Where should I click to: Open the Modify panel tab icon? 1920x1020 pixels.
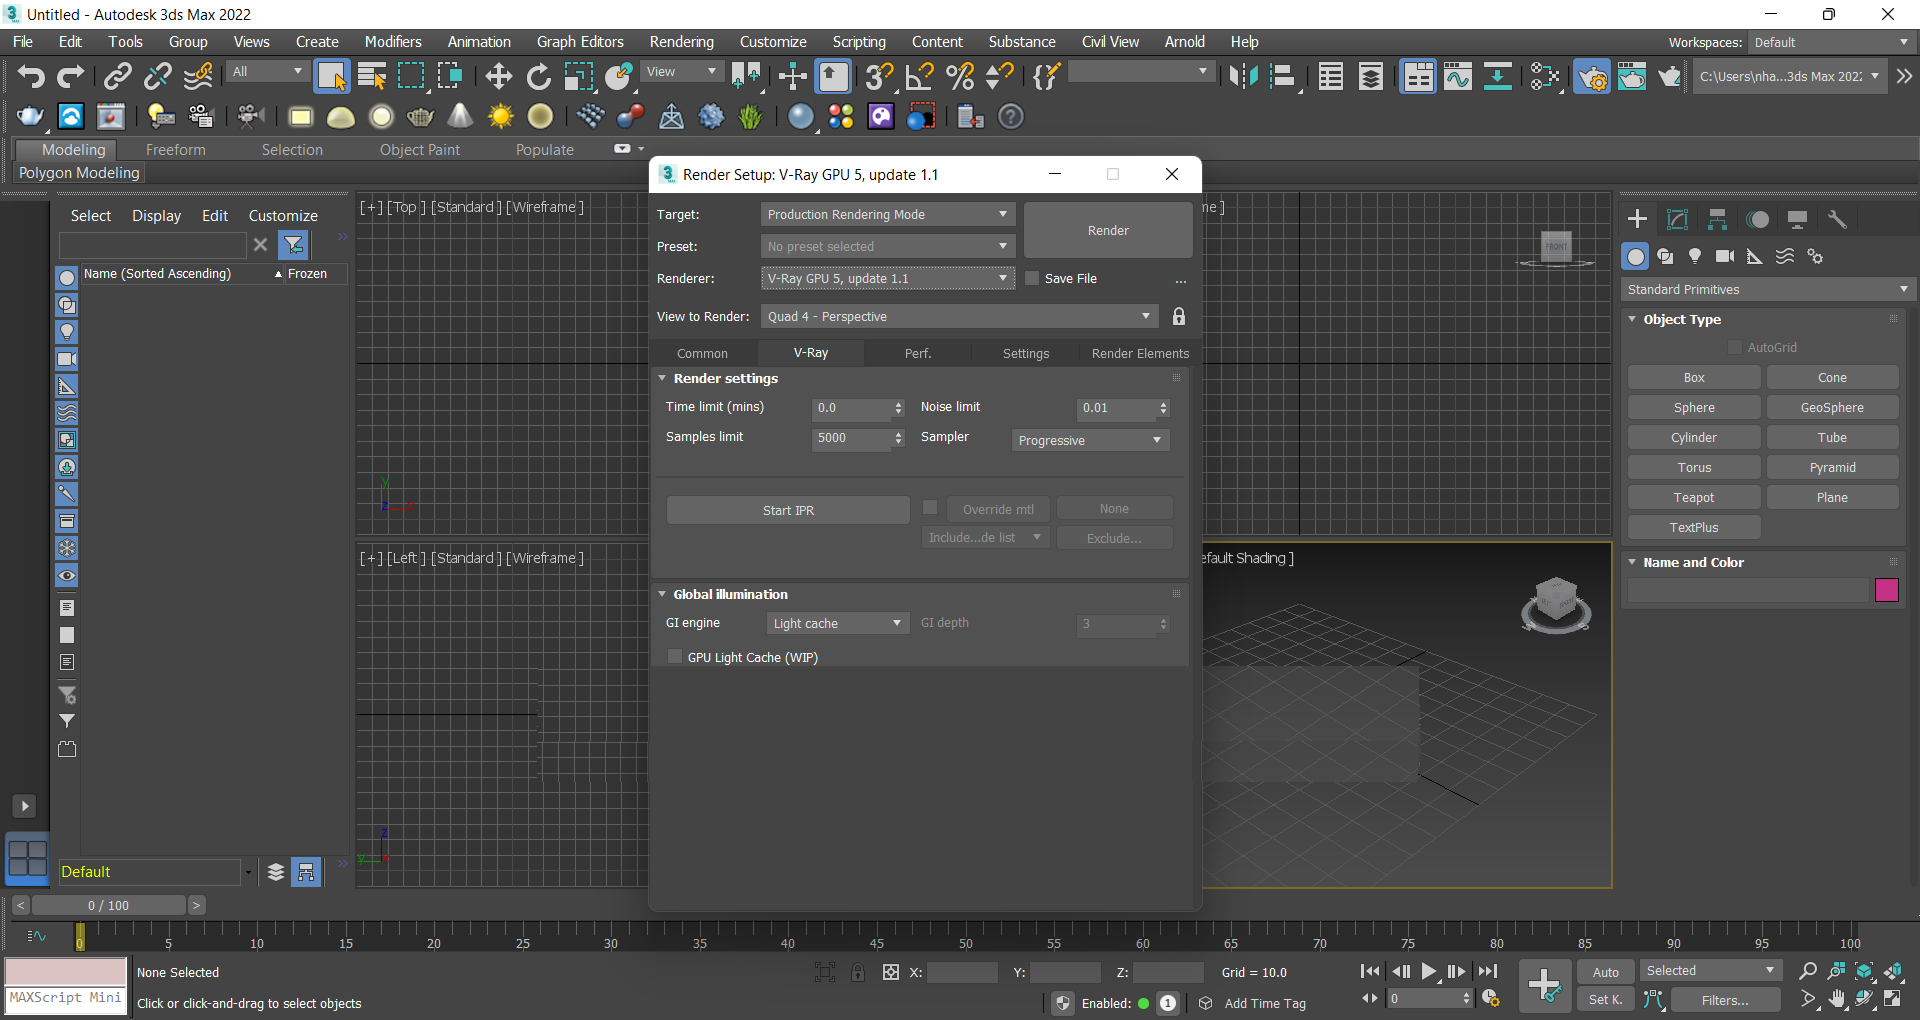click(1677, 219)
